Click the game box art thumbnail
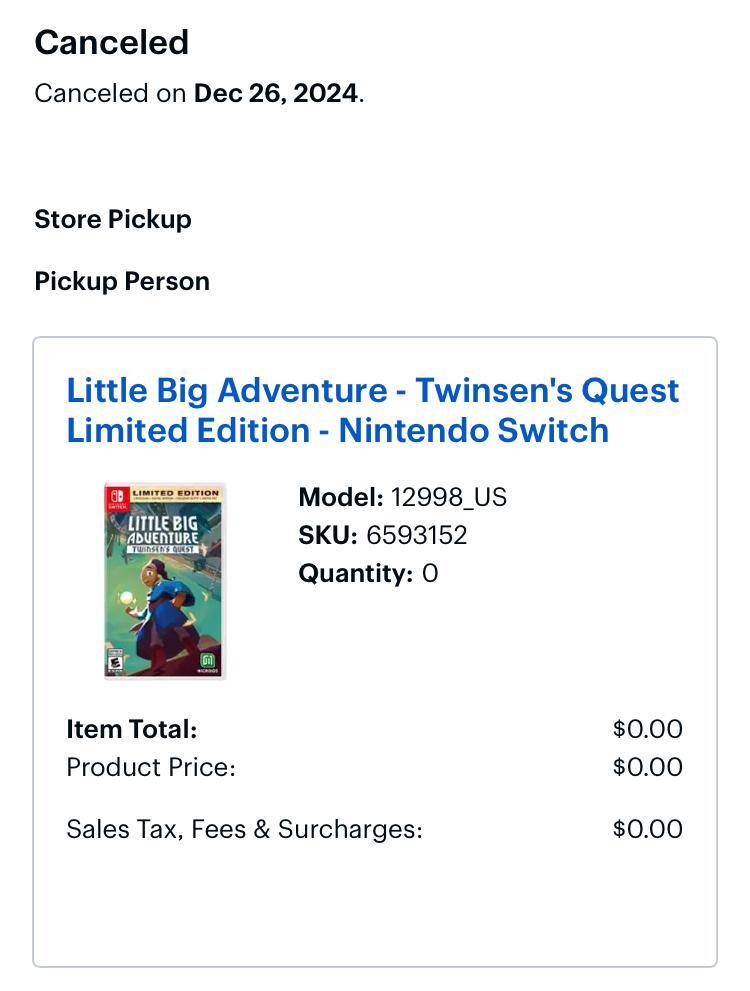Viewport: 750px width, 991px height. click(x=165, y=581)
